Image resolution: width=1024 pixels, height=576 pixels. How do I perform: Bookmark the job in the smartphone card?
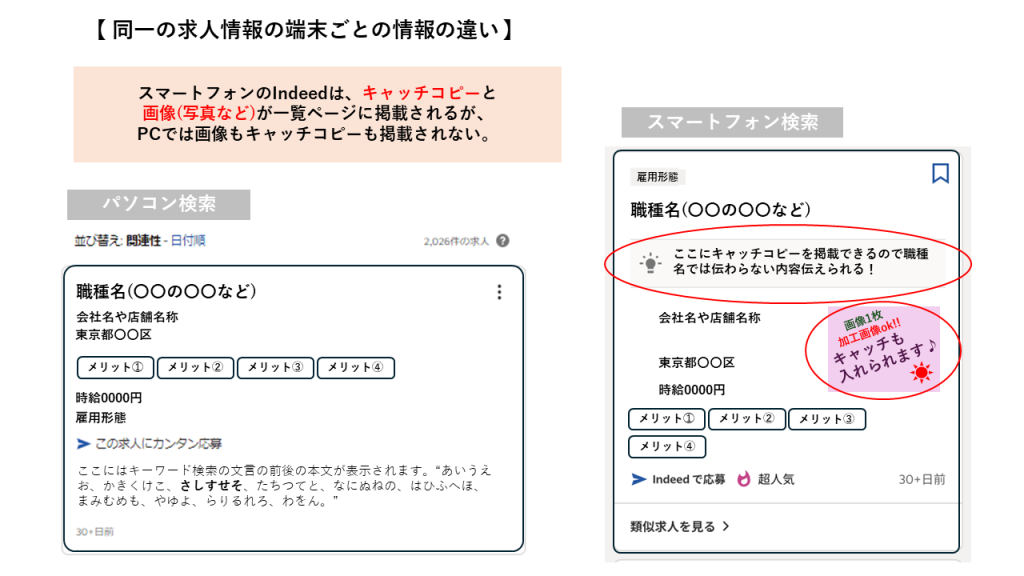tap(940, 174)
